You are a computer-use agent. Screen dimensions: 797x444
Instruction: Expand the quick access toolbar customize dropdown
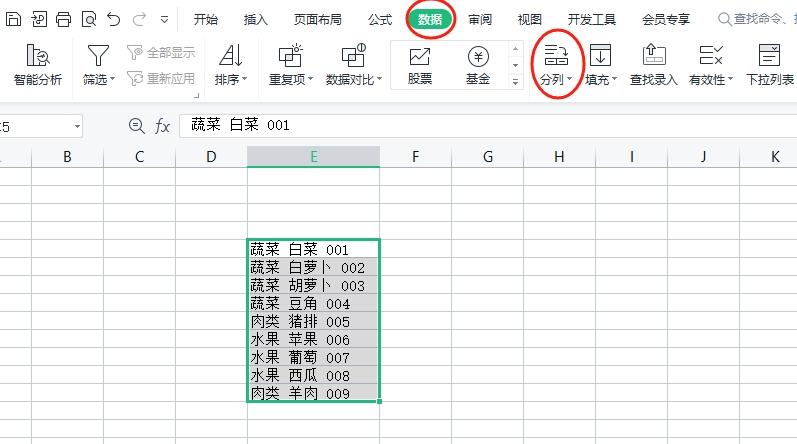click(164, 20)
